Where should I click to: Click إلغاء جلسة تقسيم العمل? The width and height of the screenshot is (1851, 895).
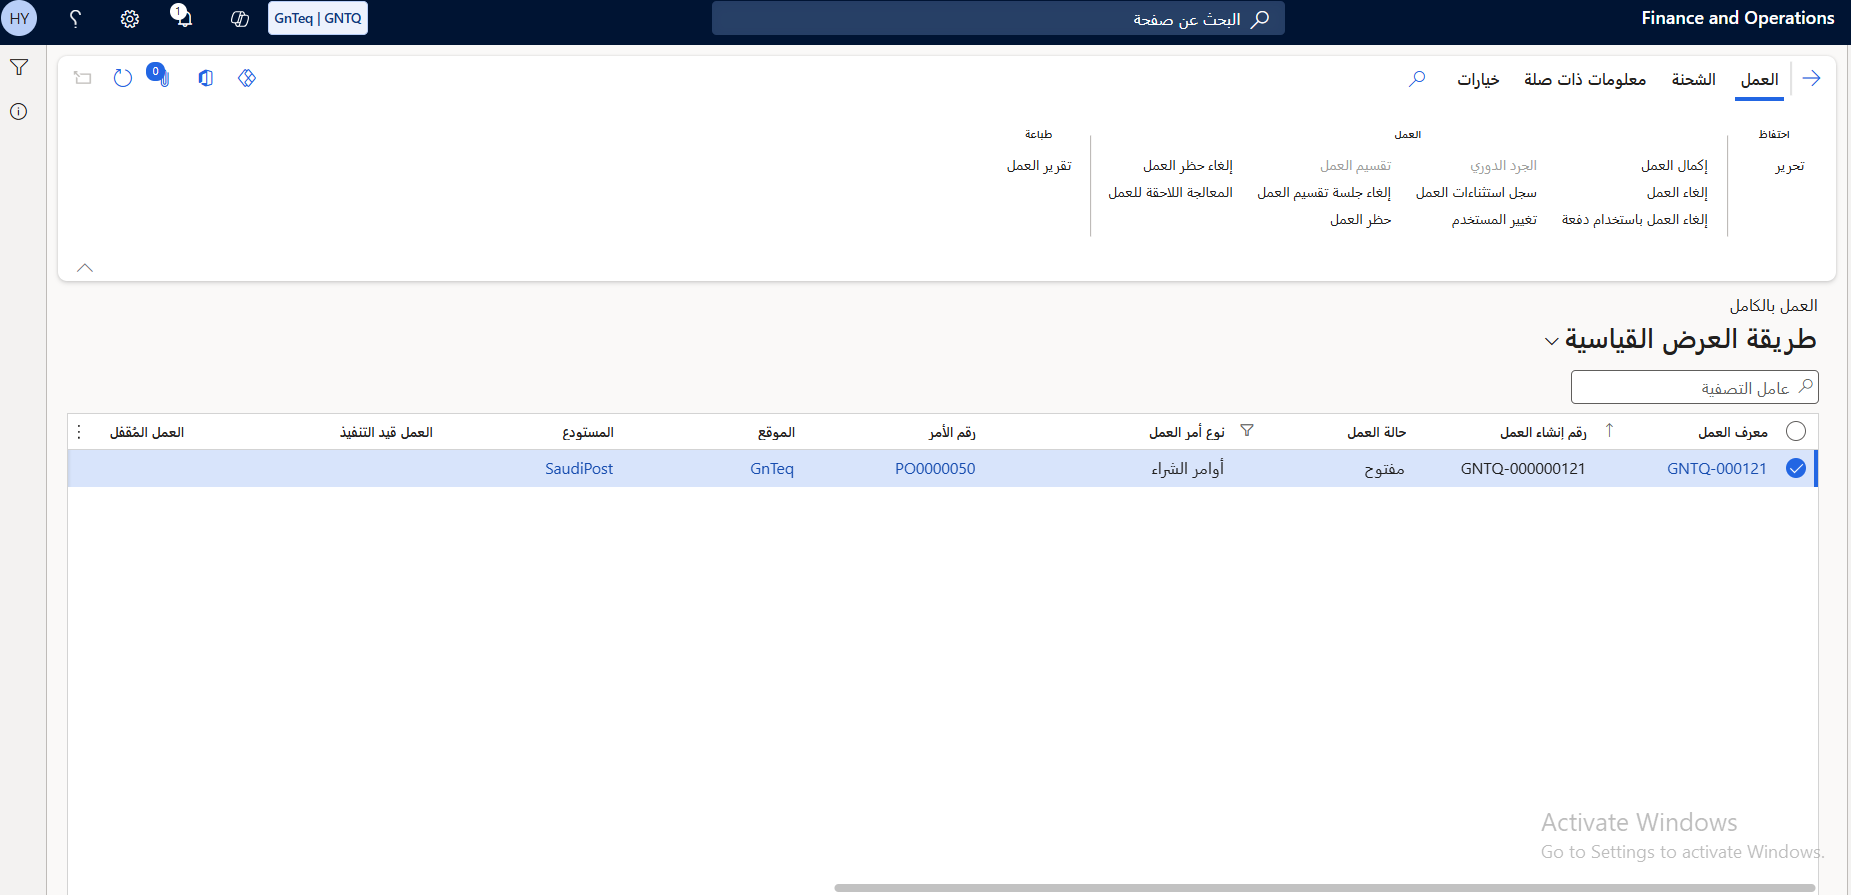click(x=1324, y=193)
